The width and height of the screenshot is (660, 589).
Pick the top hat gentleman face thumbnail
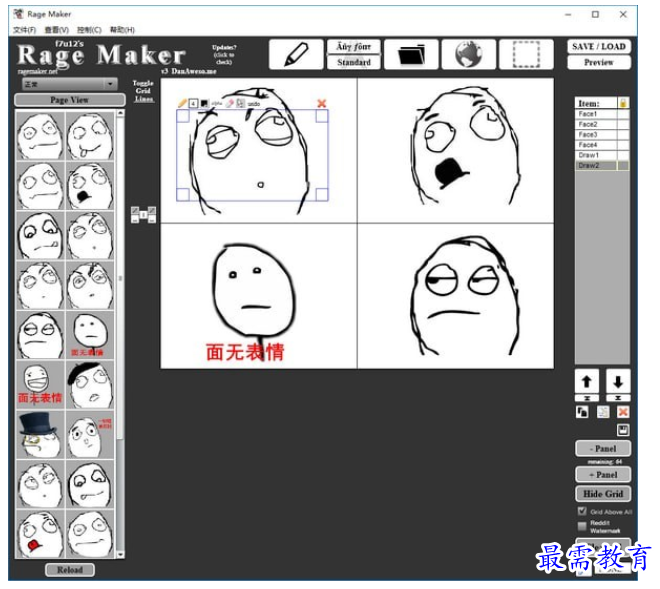[40, 435]
